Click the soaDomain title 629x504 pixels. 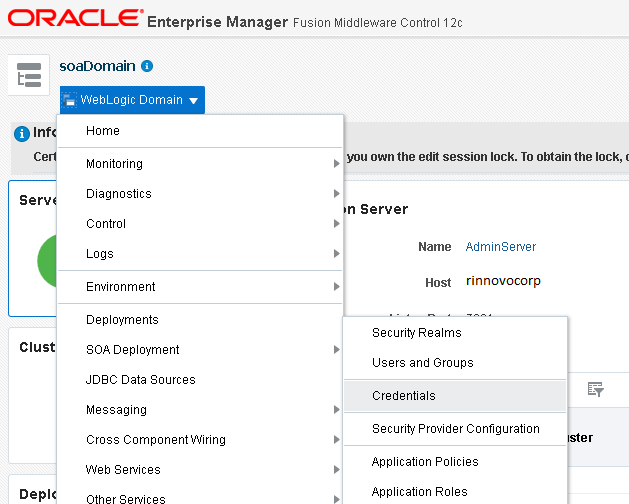coord(97,66)
